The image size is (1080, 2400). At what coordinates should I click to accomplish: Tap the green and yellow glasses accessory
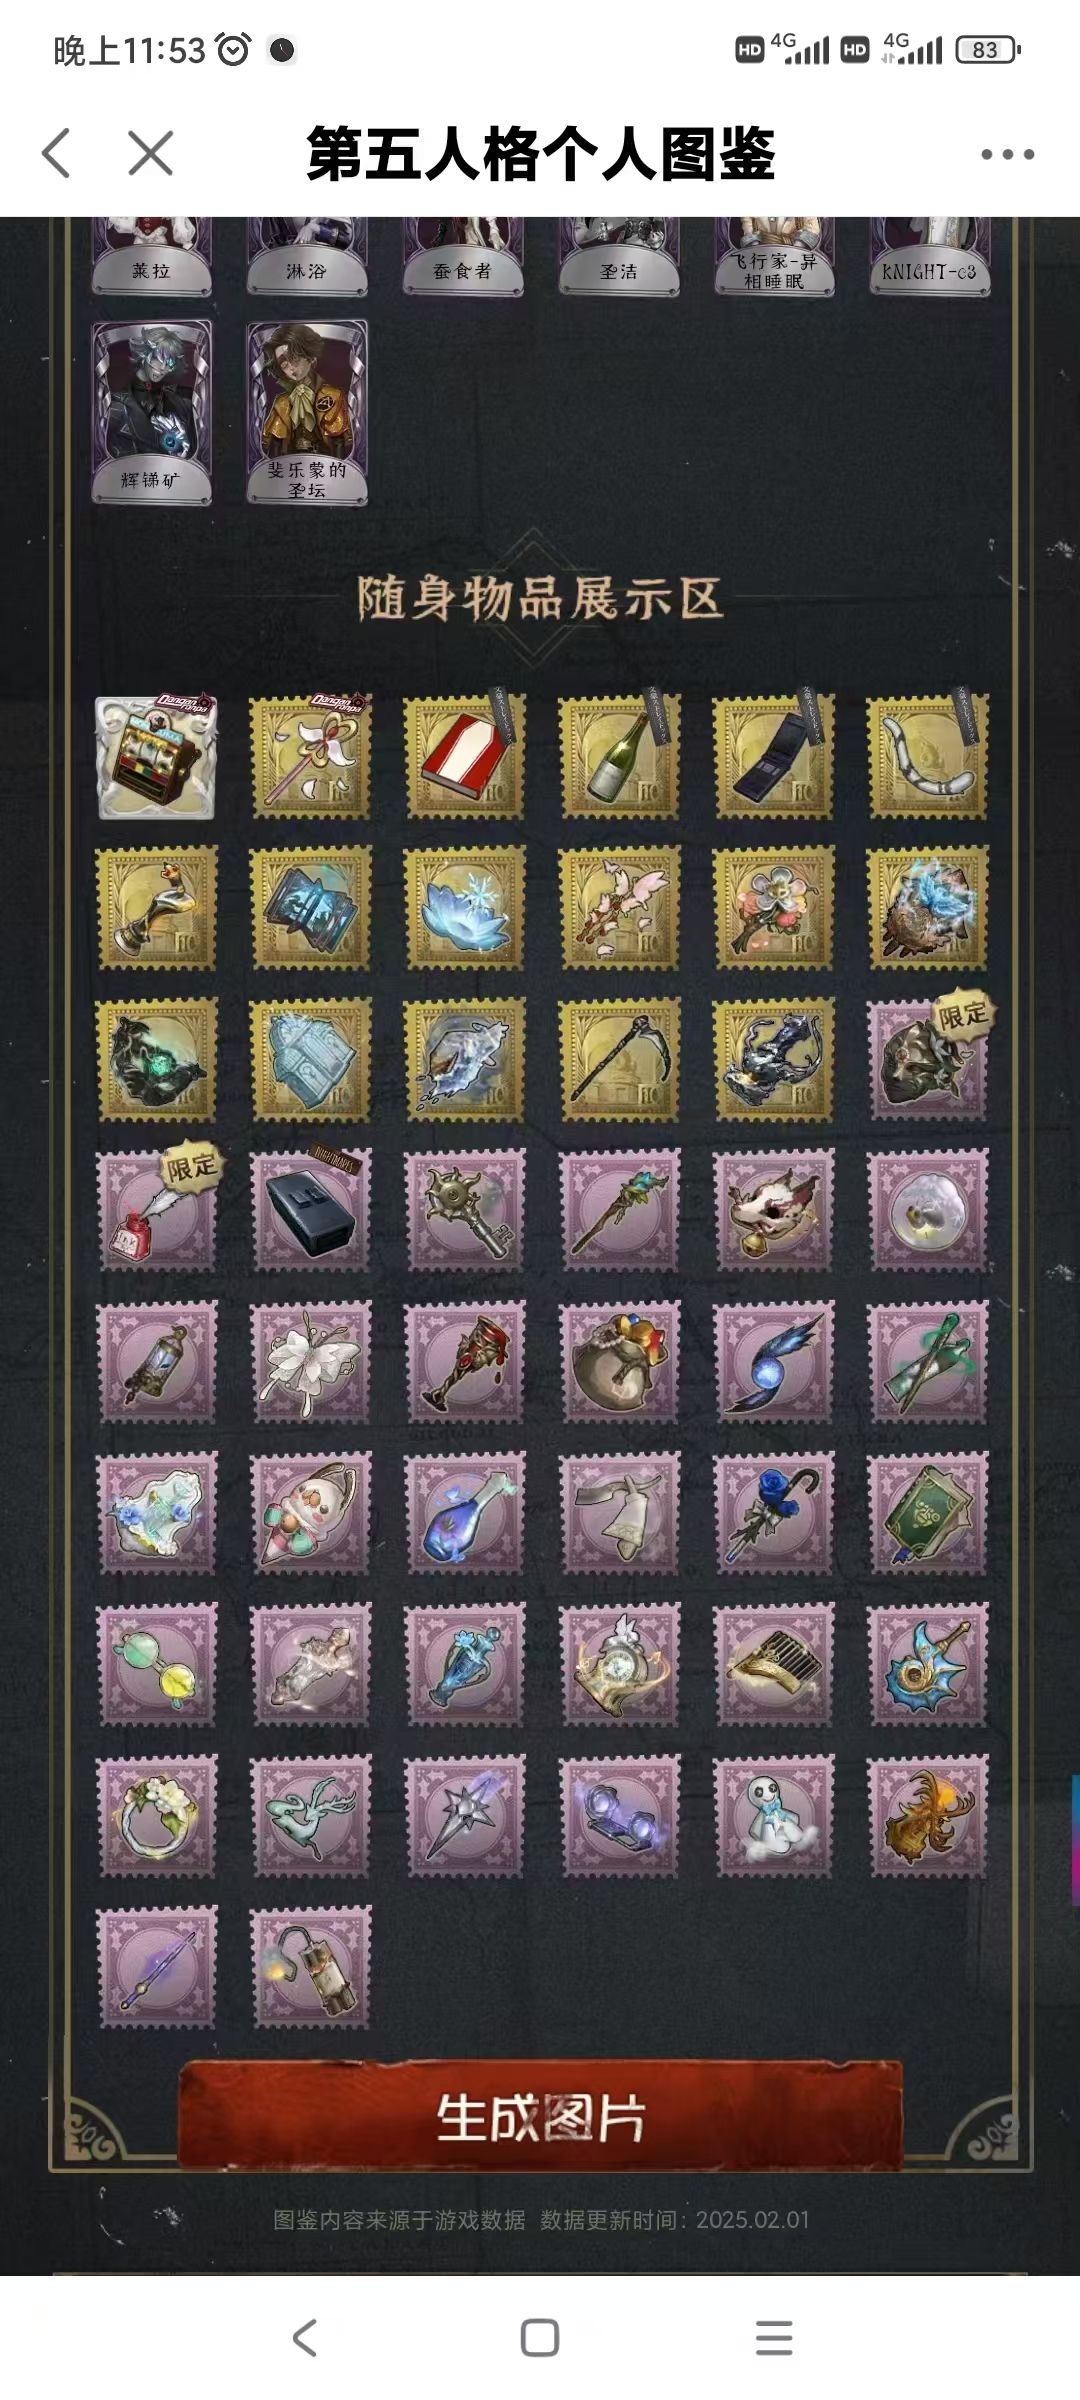(x=155, y=1665)
